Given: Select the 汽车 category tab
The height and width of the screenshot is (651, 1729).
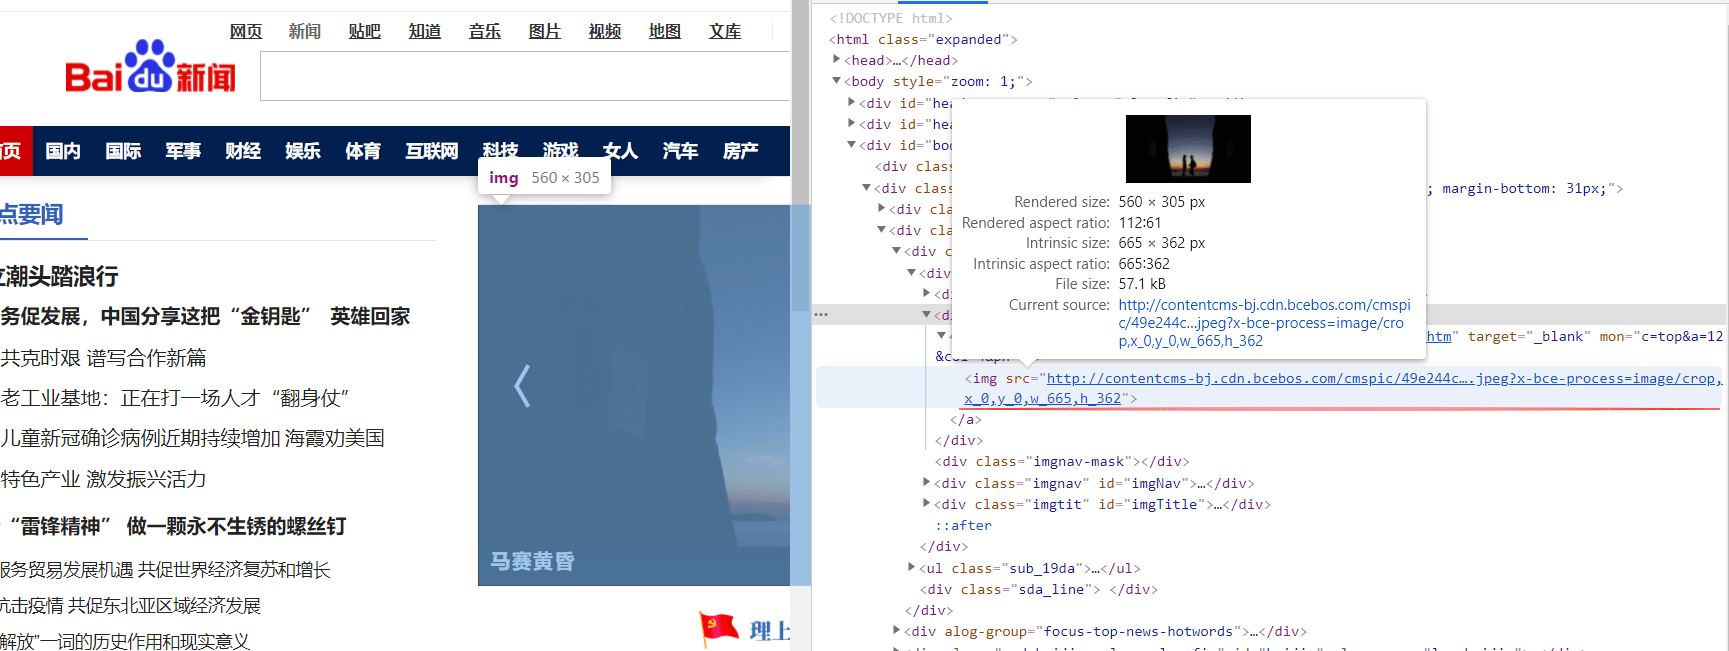Looking at the screenshot, I should (680, 151).
